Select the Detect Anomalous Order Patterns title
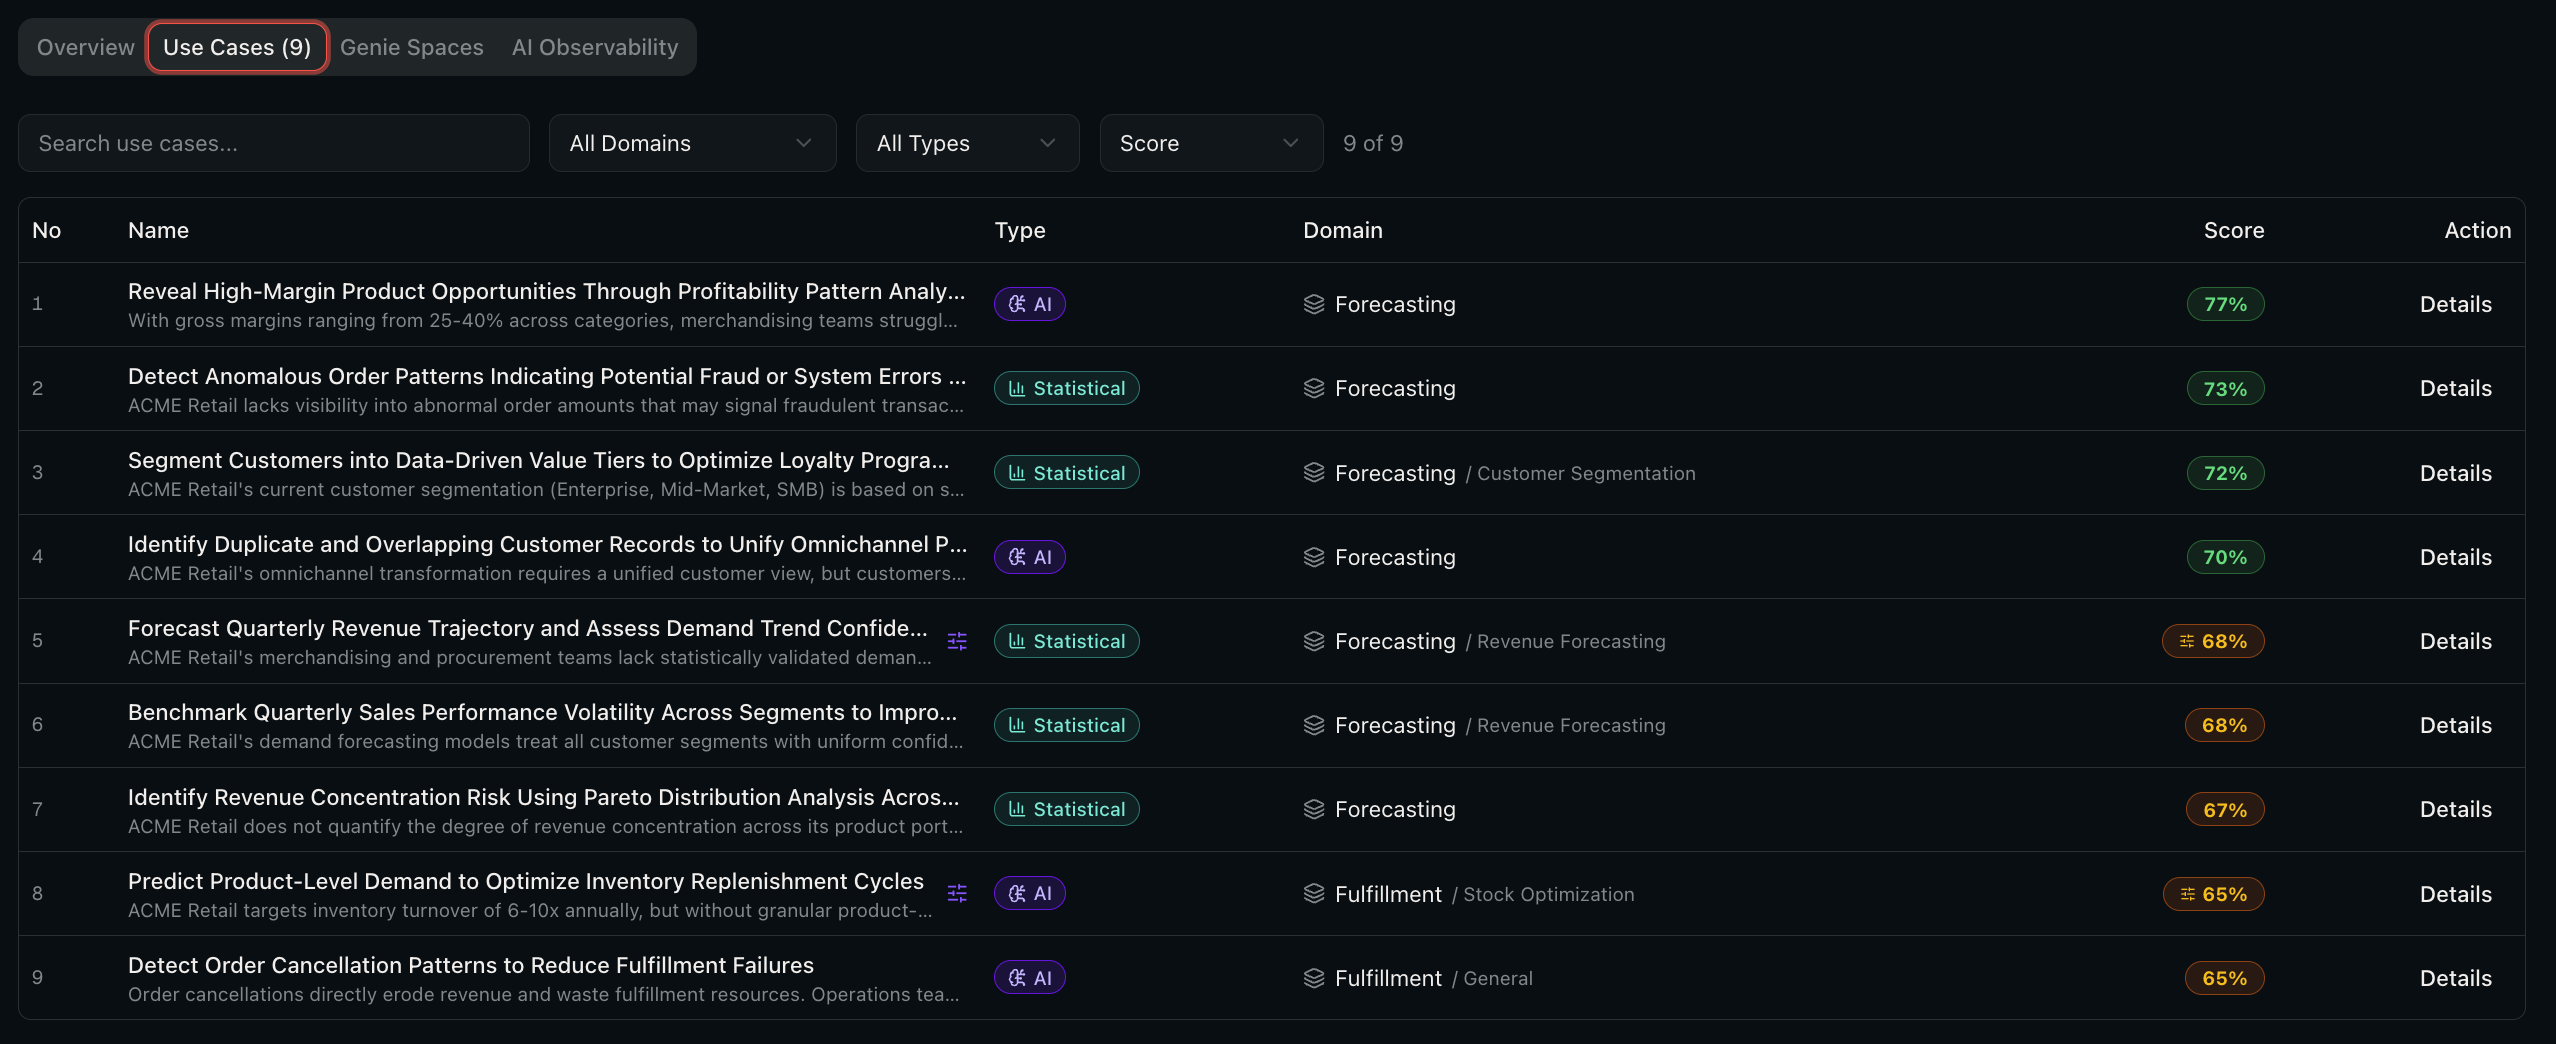Viewport: 2556px width, 1044px height. point(546,376)
